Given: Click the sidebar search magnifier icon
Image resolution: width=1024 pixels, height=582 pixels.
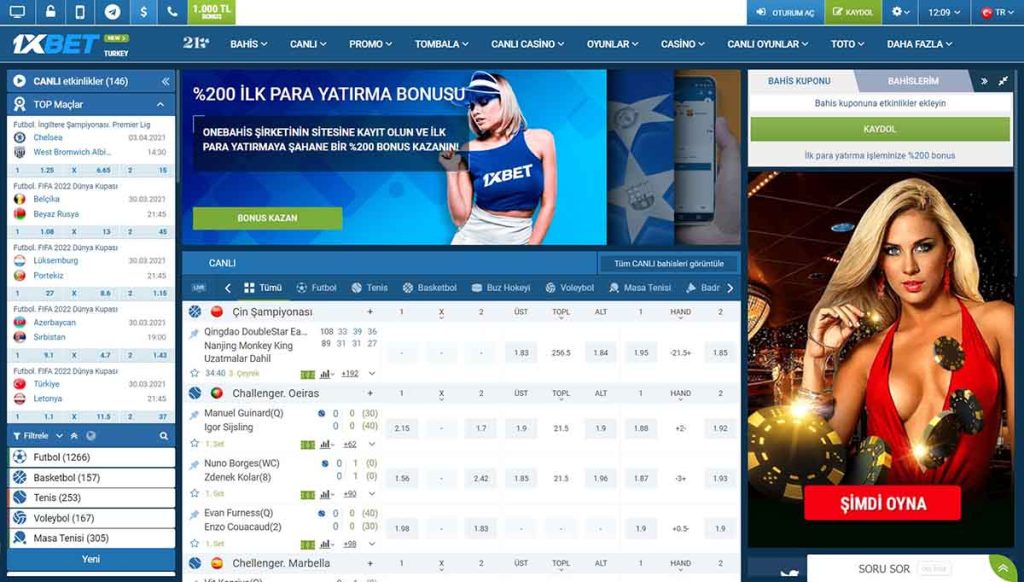Looking at the screenshot, I should [x=163, y=436].
